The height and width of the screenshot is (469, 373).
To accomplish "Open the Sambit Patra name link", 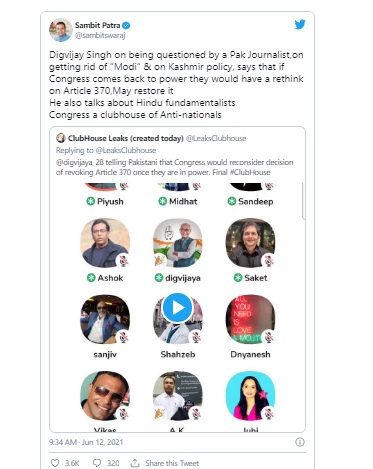I will [97, 25].
